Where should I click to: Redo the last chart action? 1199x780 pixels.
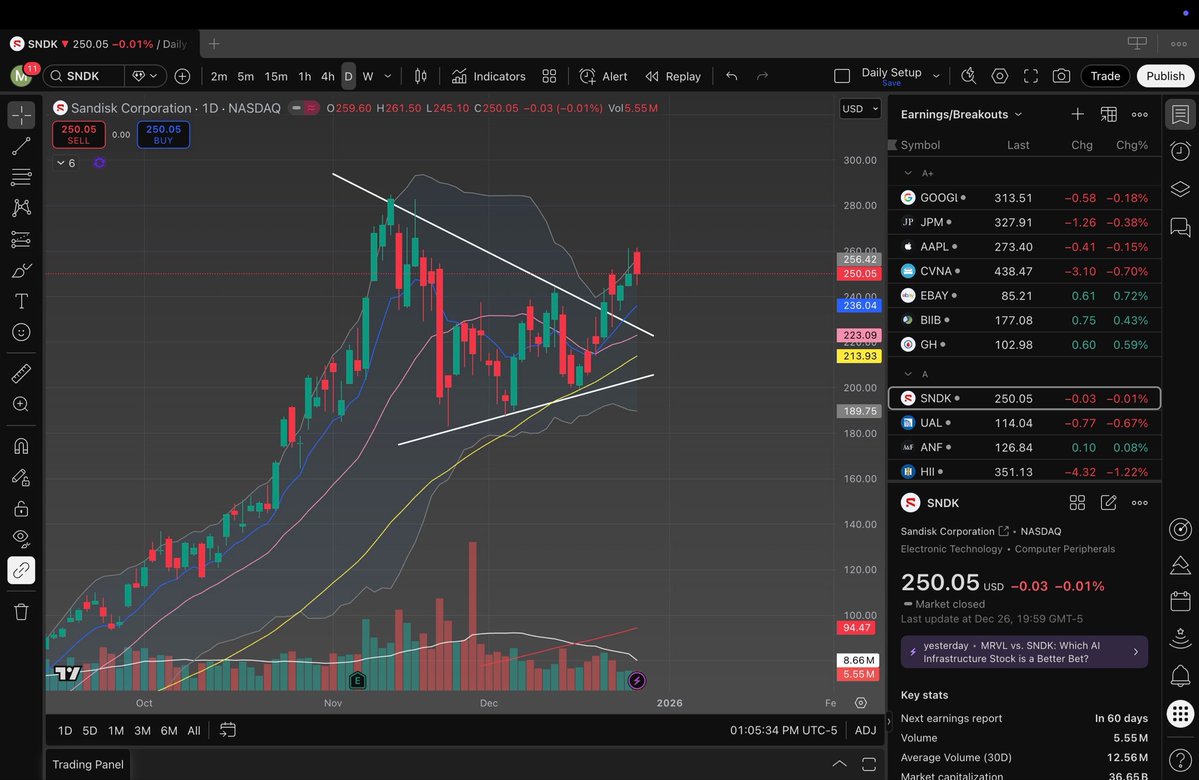[x=762, y=76]
